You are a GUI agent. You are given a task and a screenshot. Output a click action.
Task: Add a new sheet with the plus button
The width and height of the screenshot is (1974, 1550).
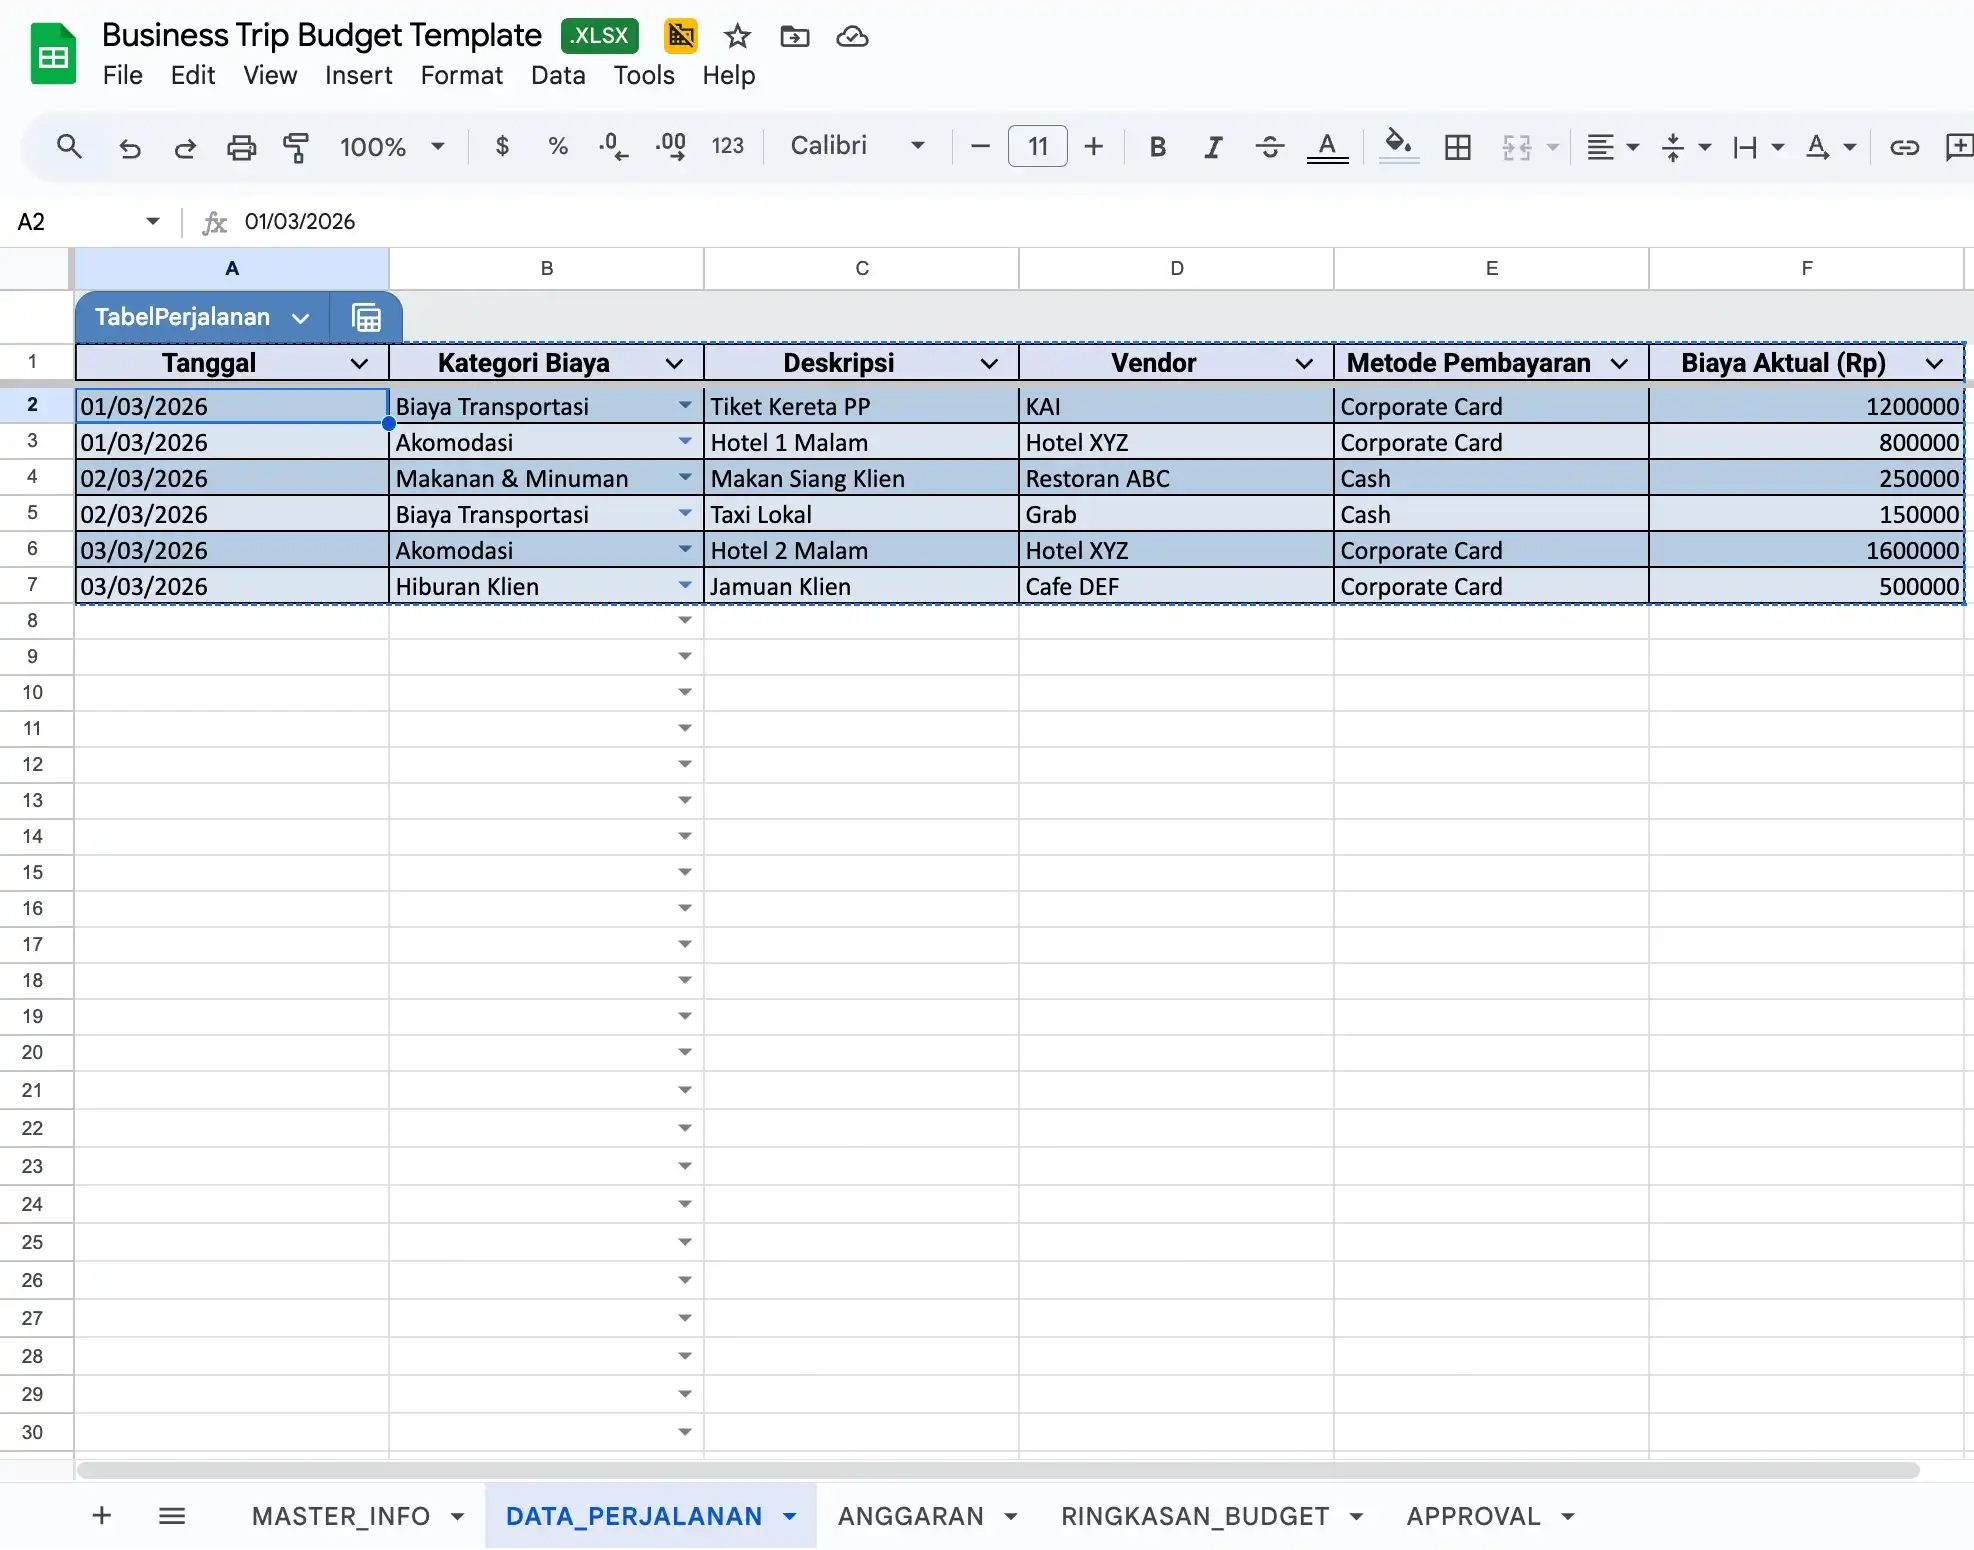click(x=101, y=1515)
